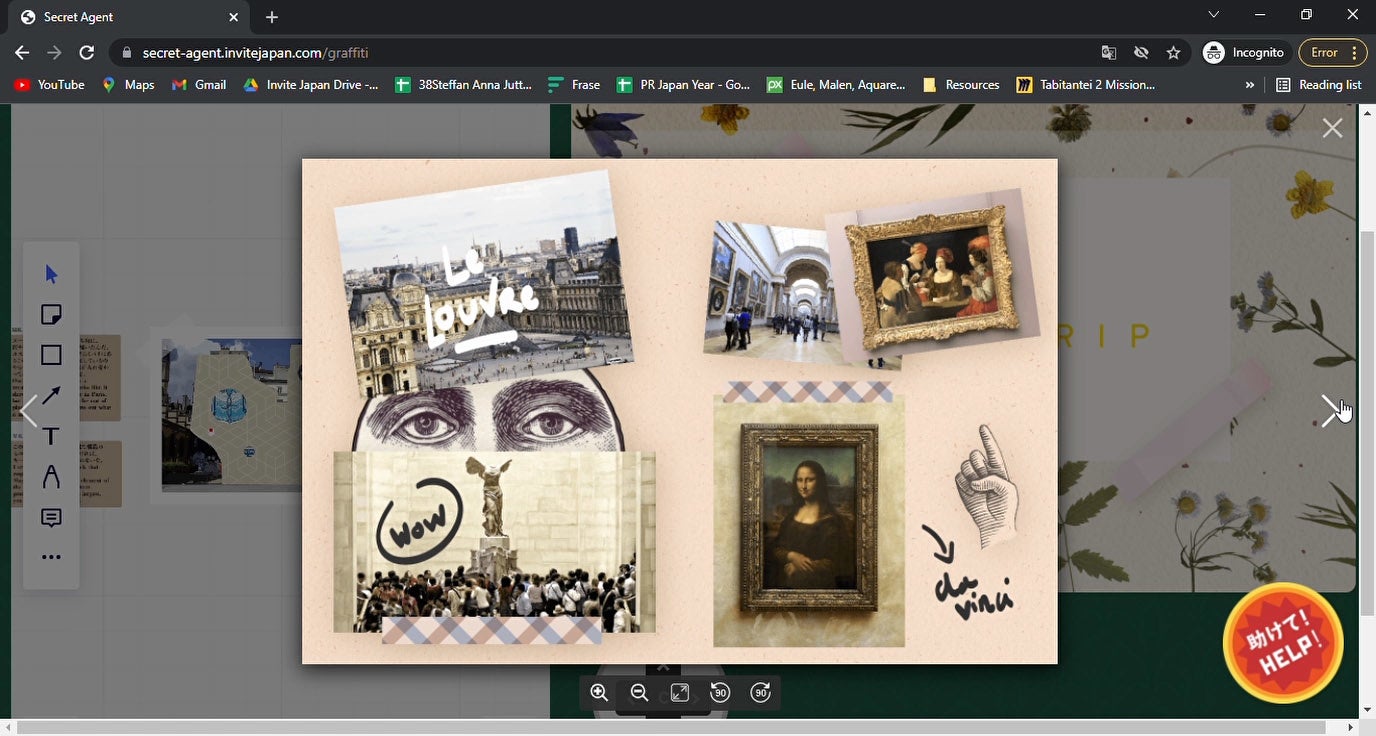
Task: Select the comment tool
Action: tap(51, 518)
